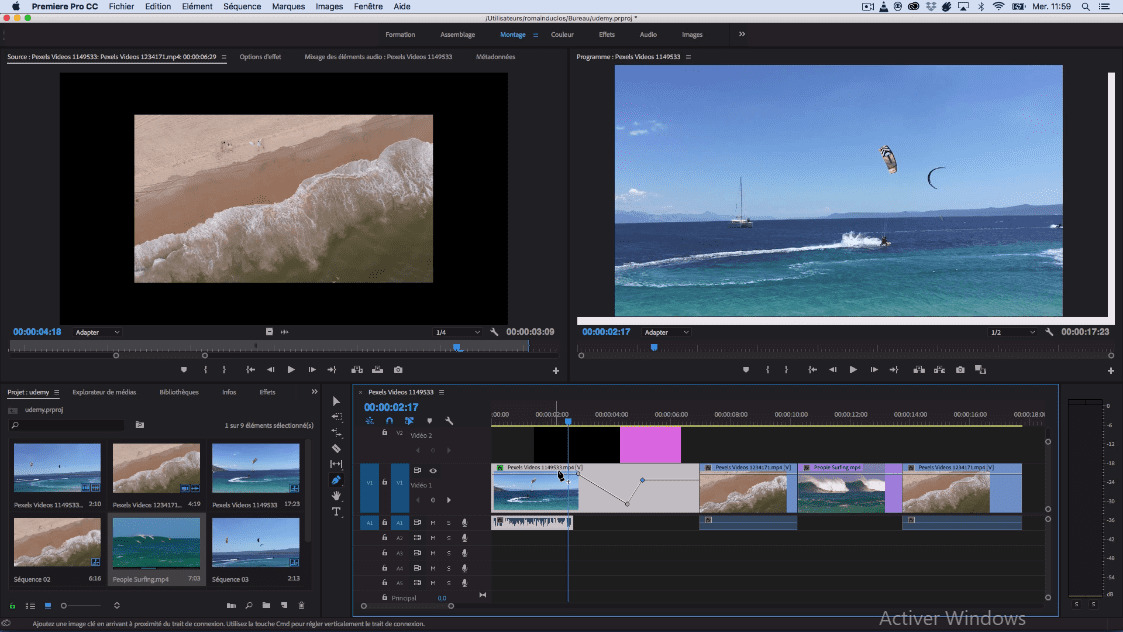Play the Program monitor sequence
1123x632 pixels.
pyautogui.click(x=853, y=370)
